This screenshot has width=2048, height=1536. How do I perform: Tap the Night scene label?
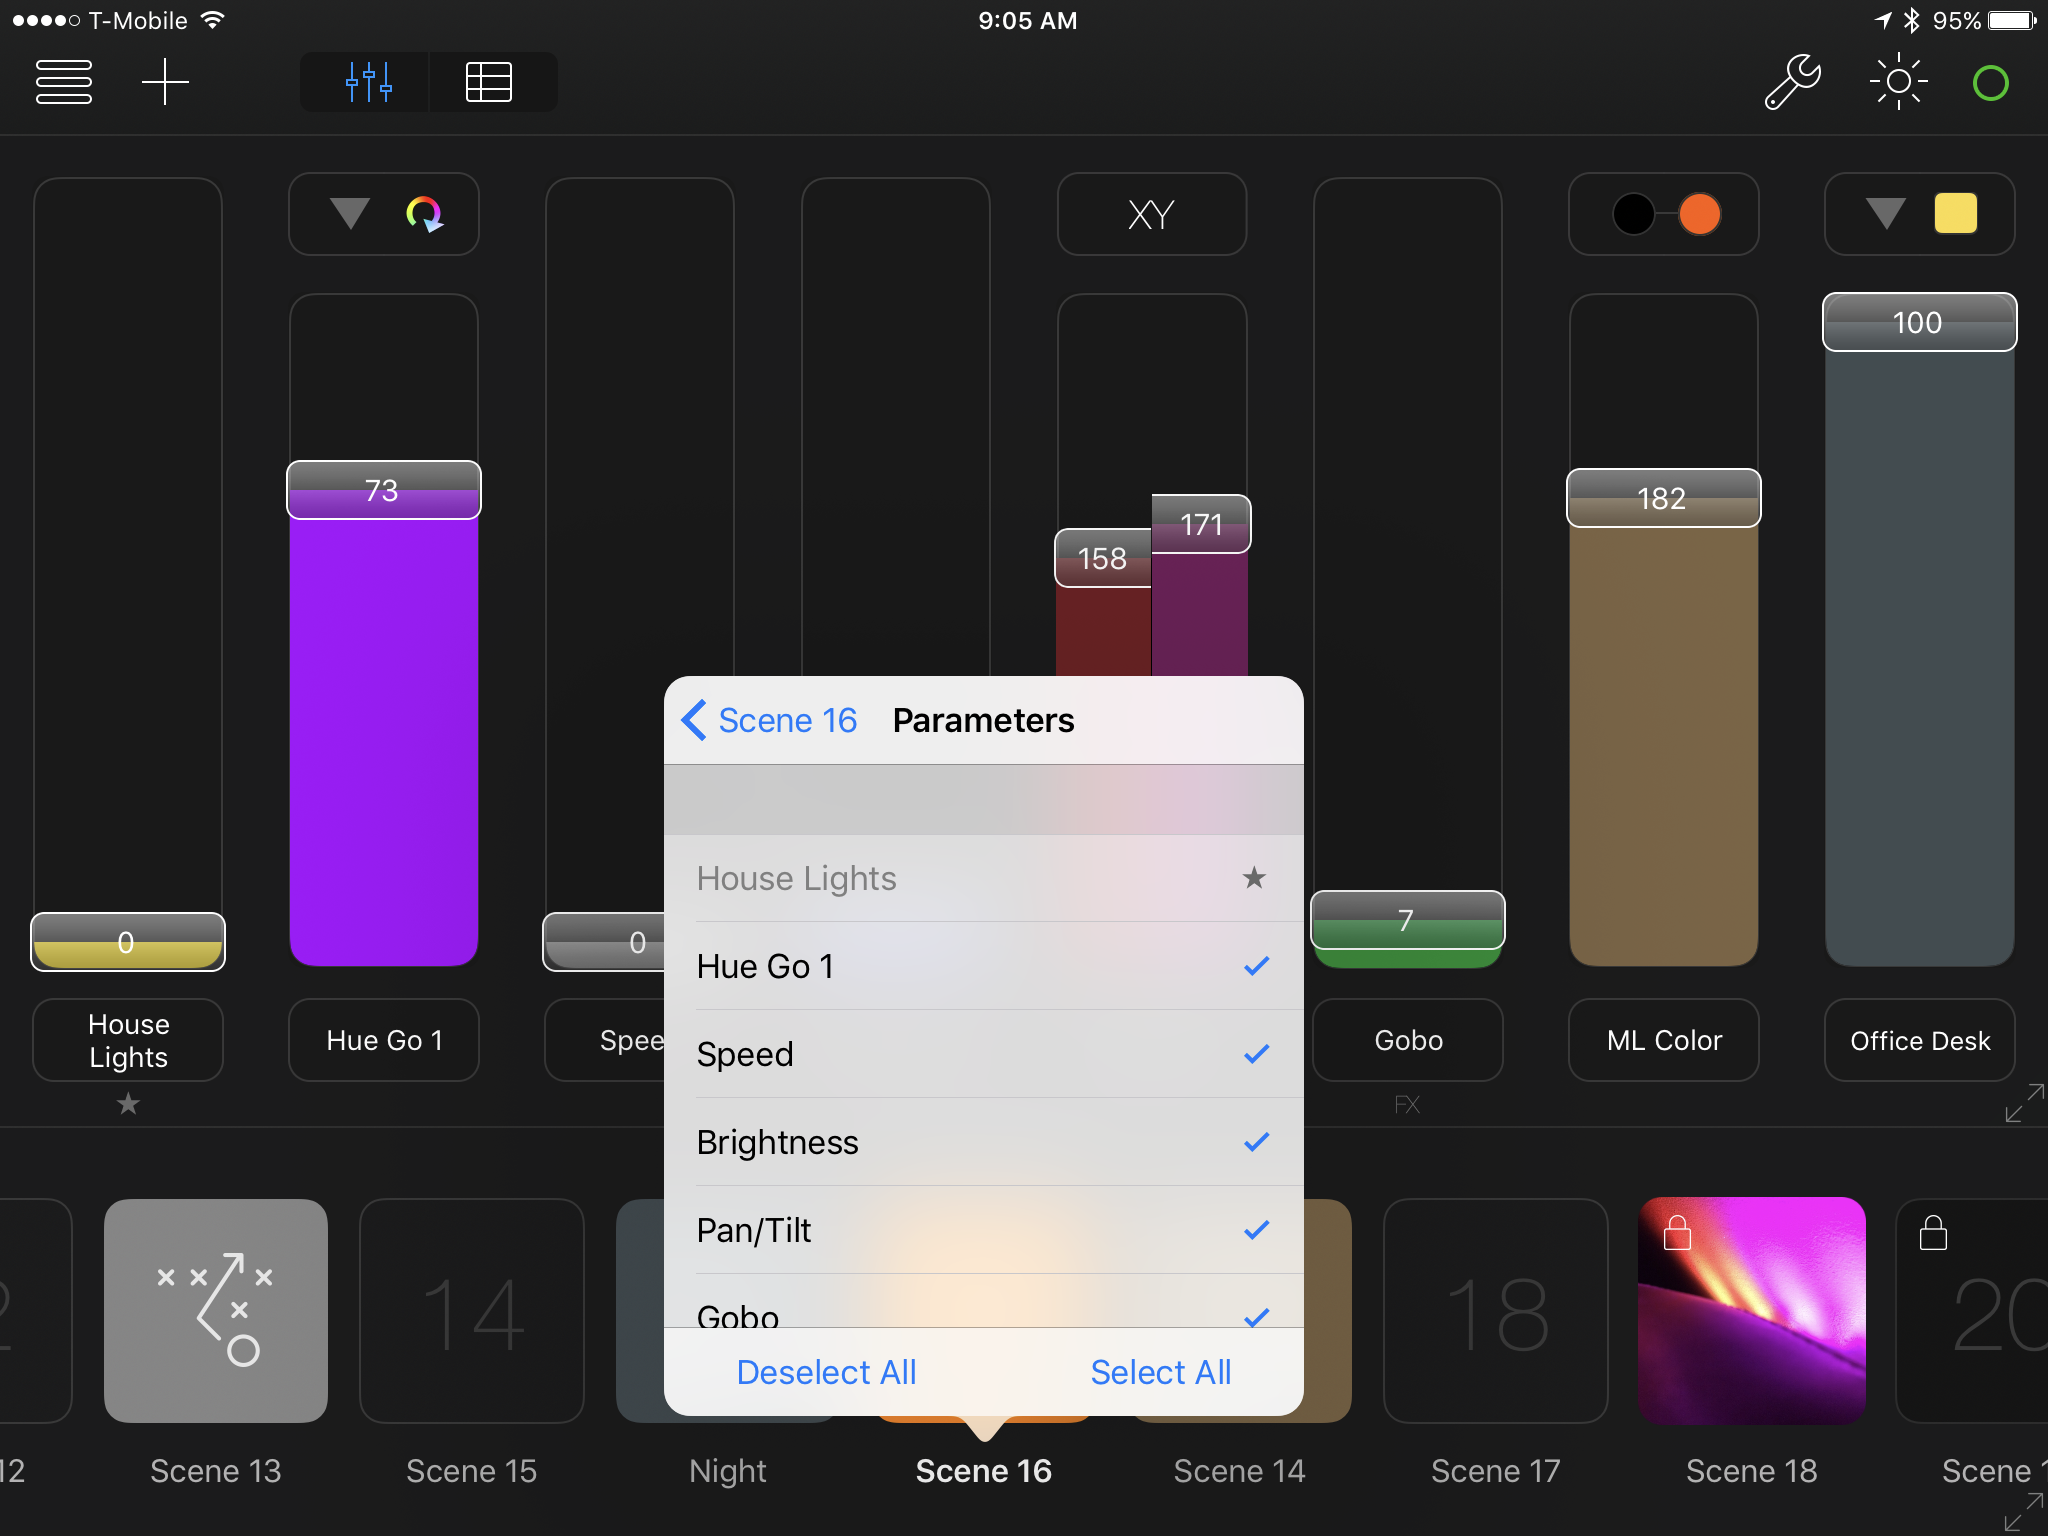pos(727,1471)
